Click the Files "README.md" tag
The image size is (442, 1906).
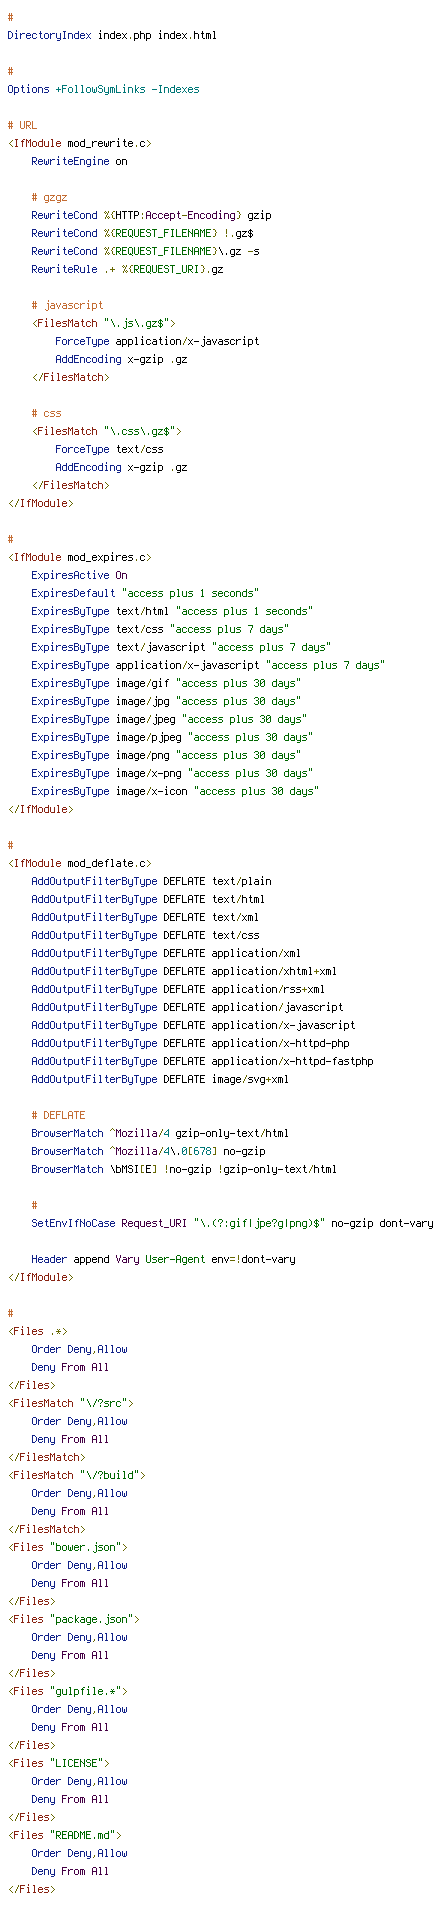click(x=64, y=1835)
